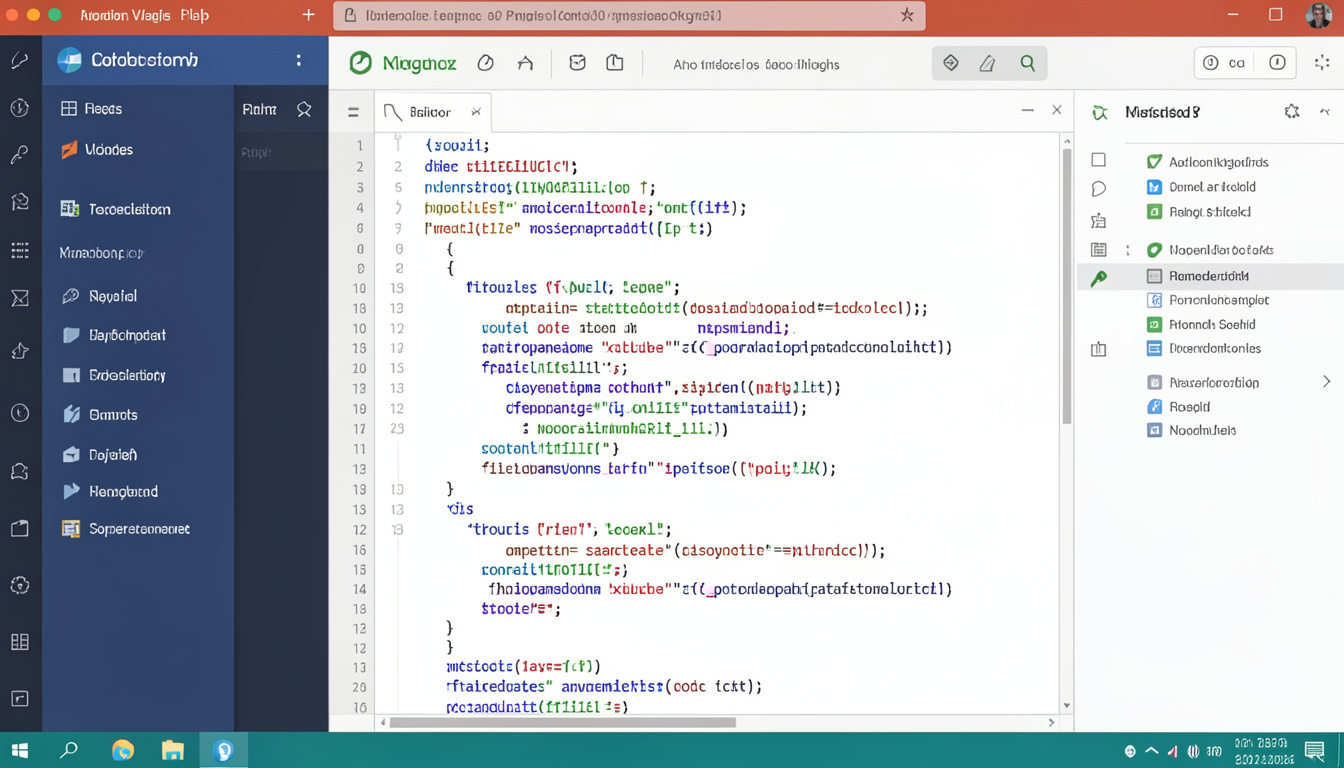Click the pencil edit icon near the search field
This screenshot has width=1344, height=768.
pos(988,63)
